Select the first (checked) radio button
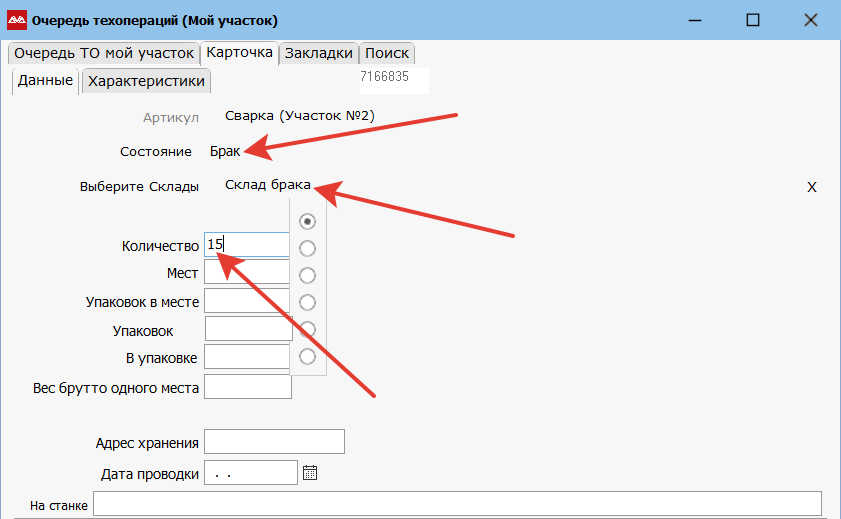This screenshot has width=841, height=519. pos(308,221)
